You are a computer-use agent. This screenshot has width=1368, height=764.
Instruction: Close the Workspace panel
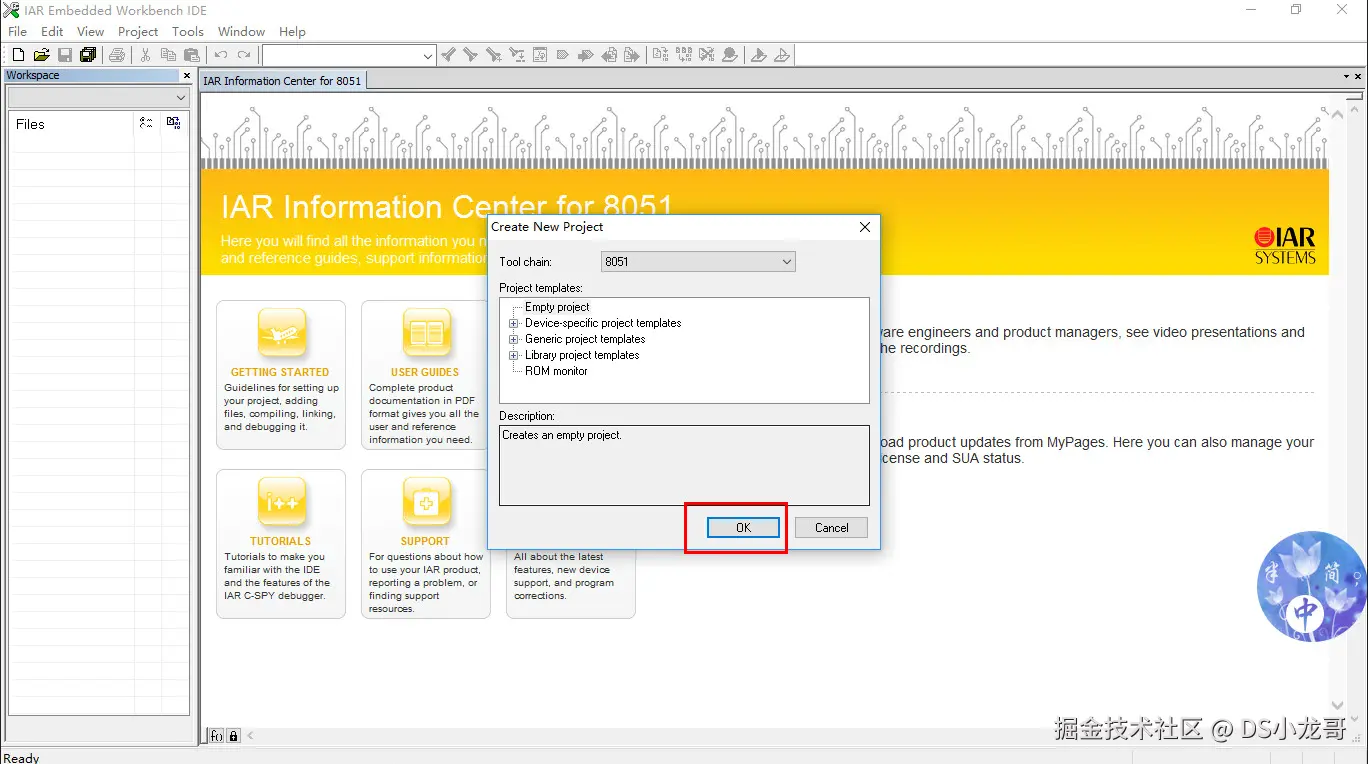(186, 76)
